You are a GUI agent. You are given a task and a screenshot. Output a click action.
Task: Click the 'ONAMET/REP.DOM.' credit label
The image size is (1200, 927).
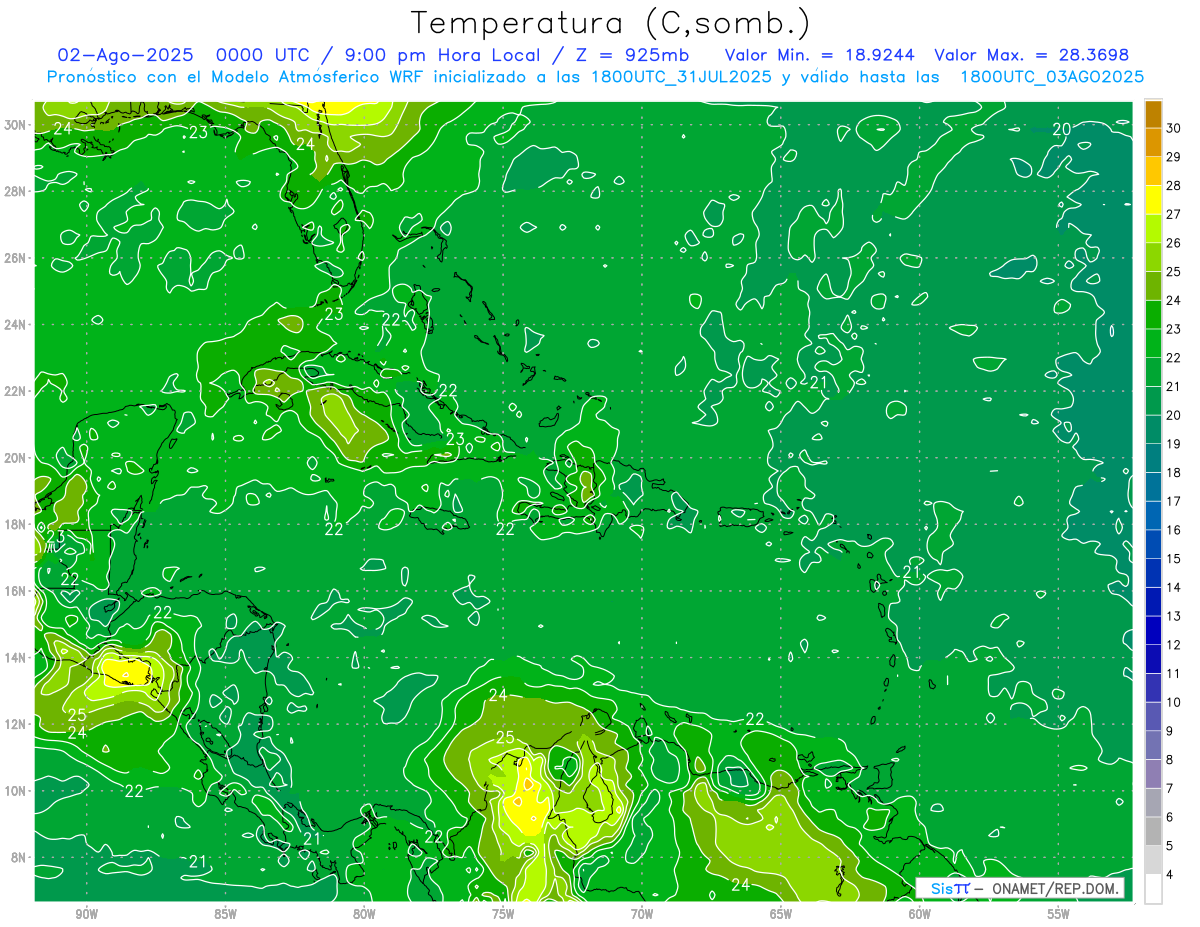tap(1054, 889)
